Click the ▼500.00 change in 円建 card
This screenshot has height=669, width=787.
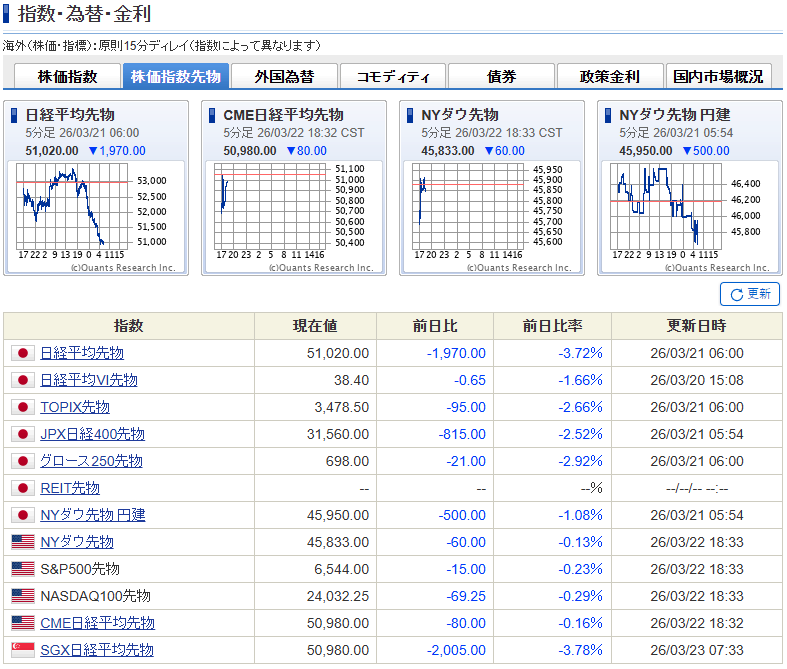[706, 151]
